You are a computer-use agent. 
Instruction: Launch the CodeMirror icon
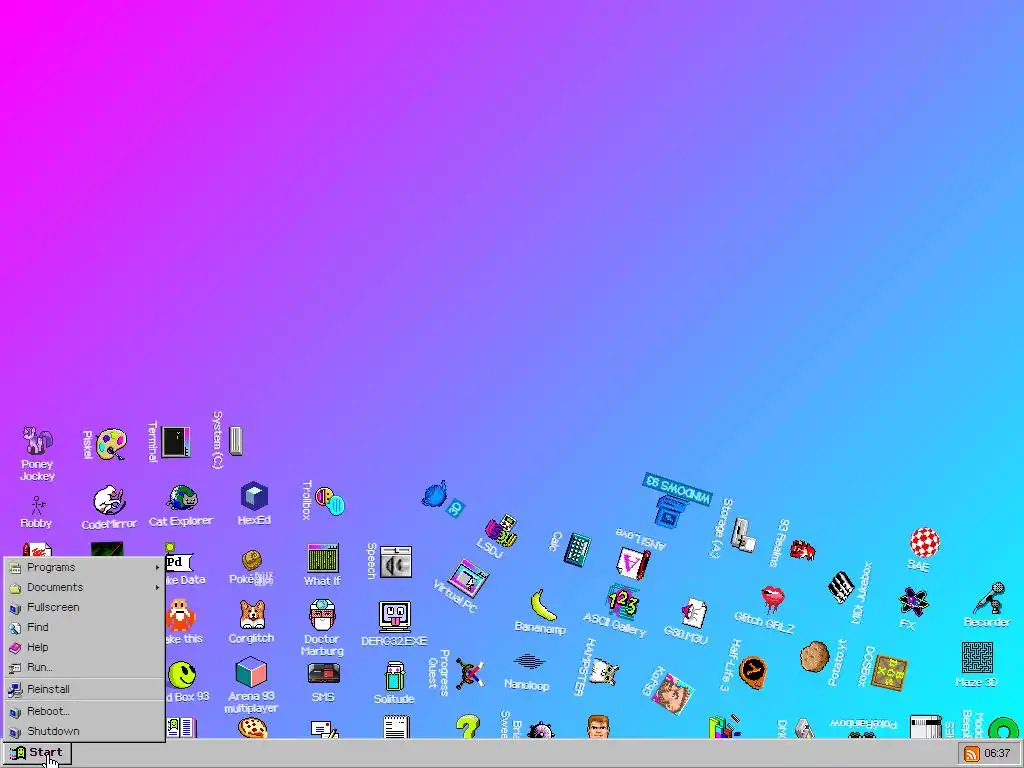coord(108,501)
